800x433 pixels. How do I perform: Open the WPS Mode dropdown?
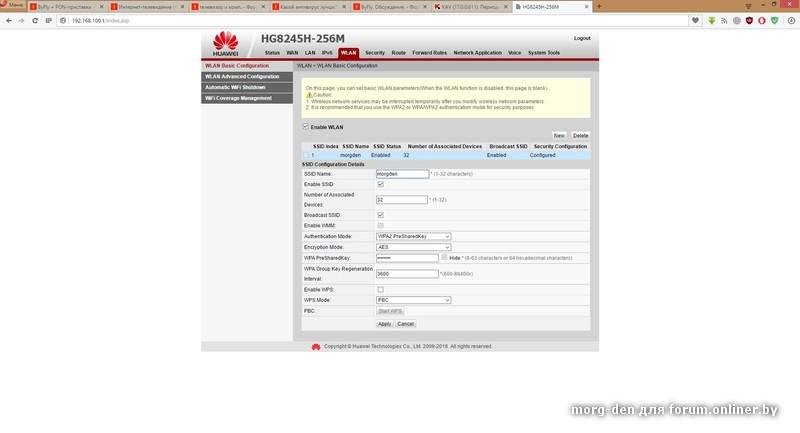tap(413, 300)
